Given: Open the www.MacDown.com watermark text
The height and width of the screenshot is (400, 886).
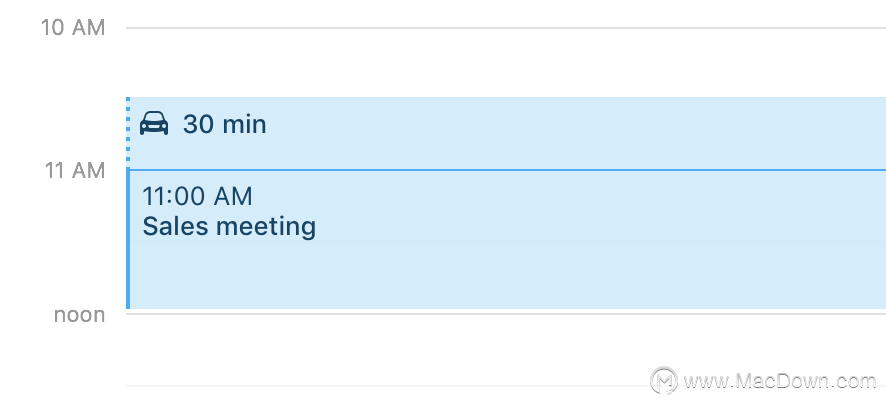Looking at the screenshot, I should 780,381.
